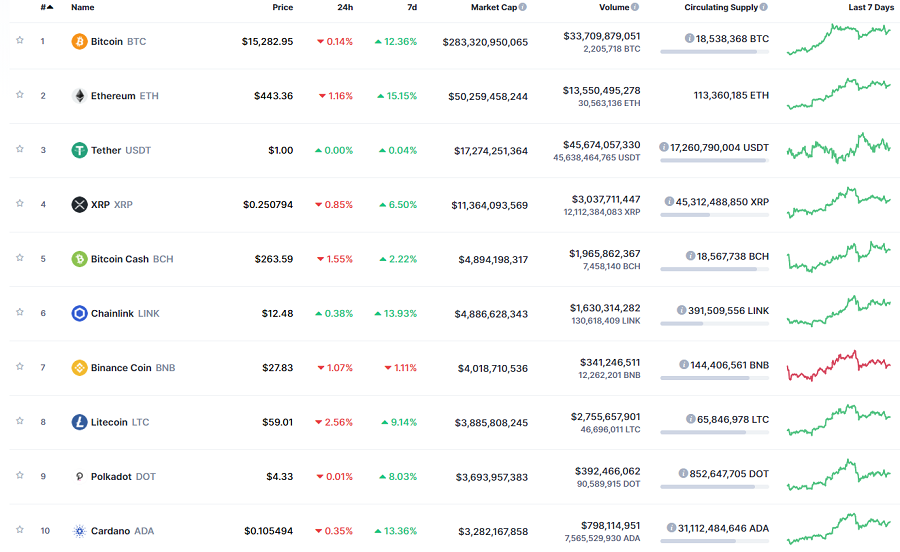Click the Binance Coin yellow logo
The width and height of the screenshot is (900, 552).
pos(79,368)
